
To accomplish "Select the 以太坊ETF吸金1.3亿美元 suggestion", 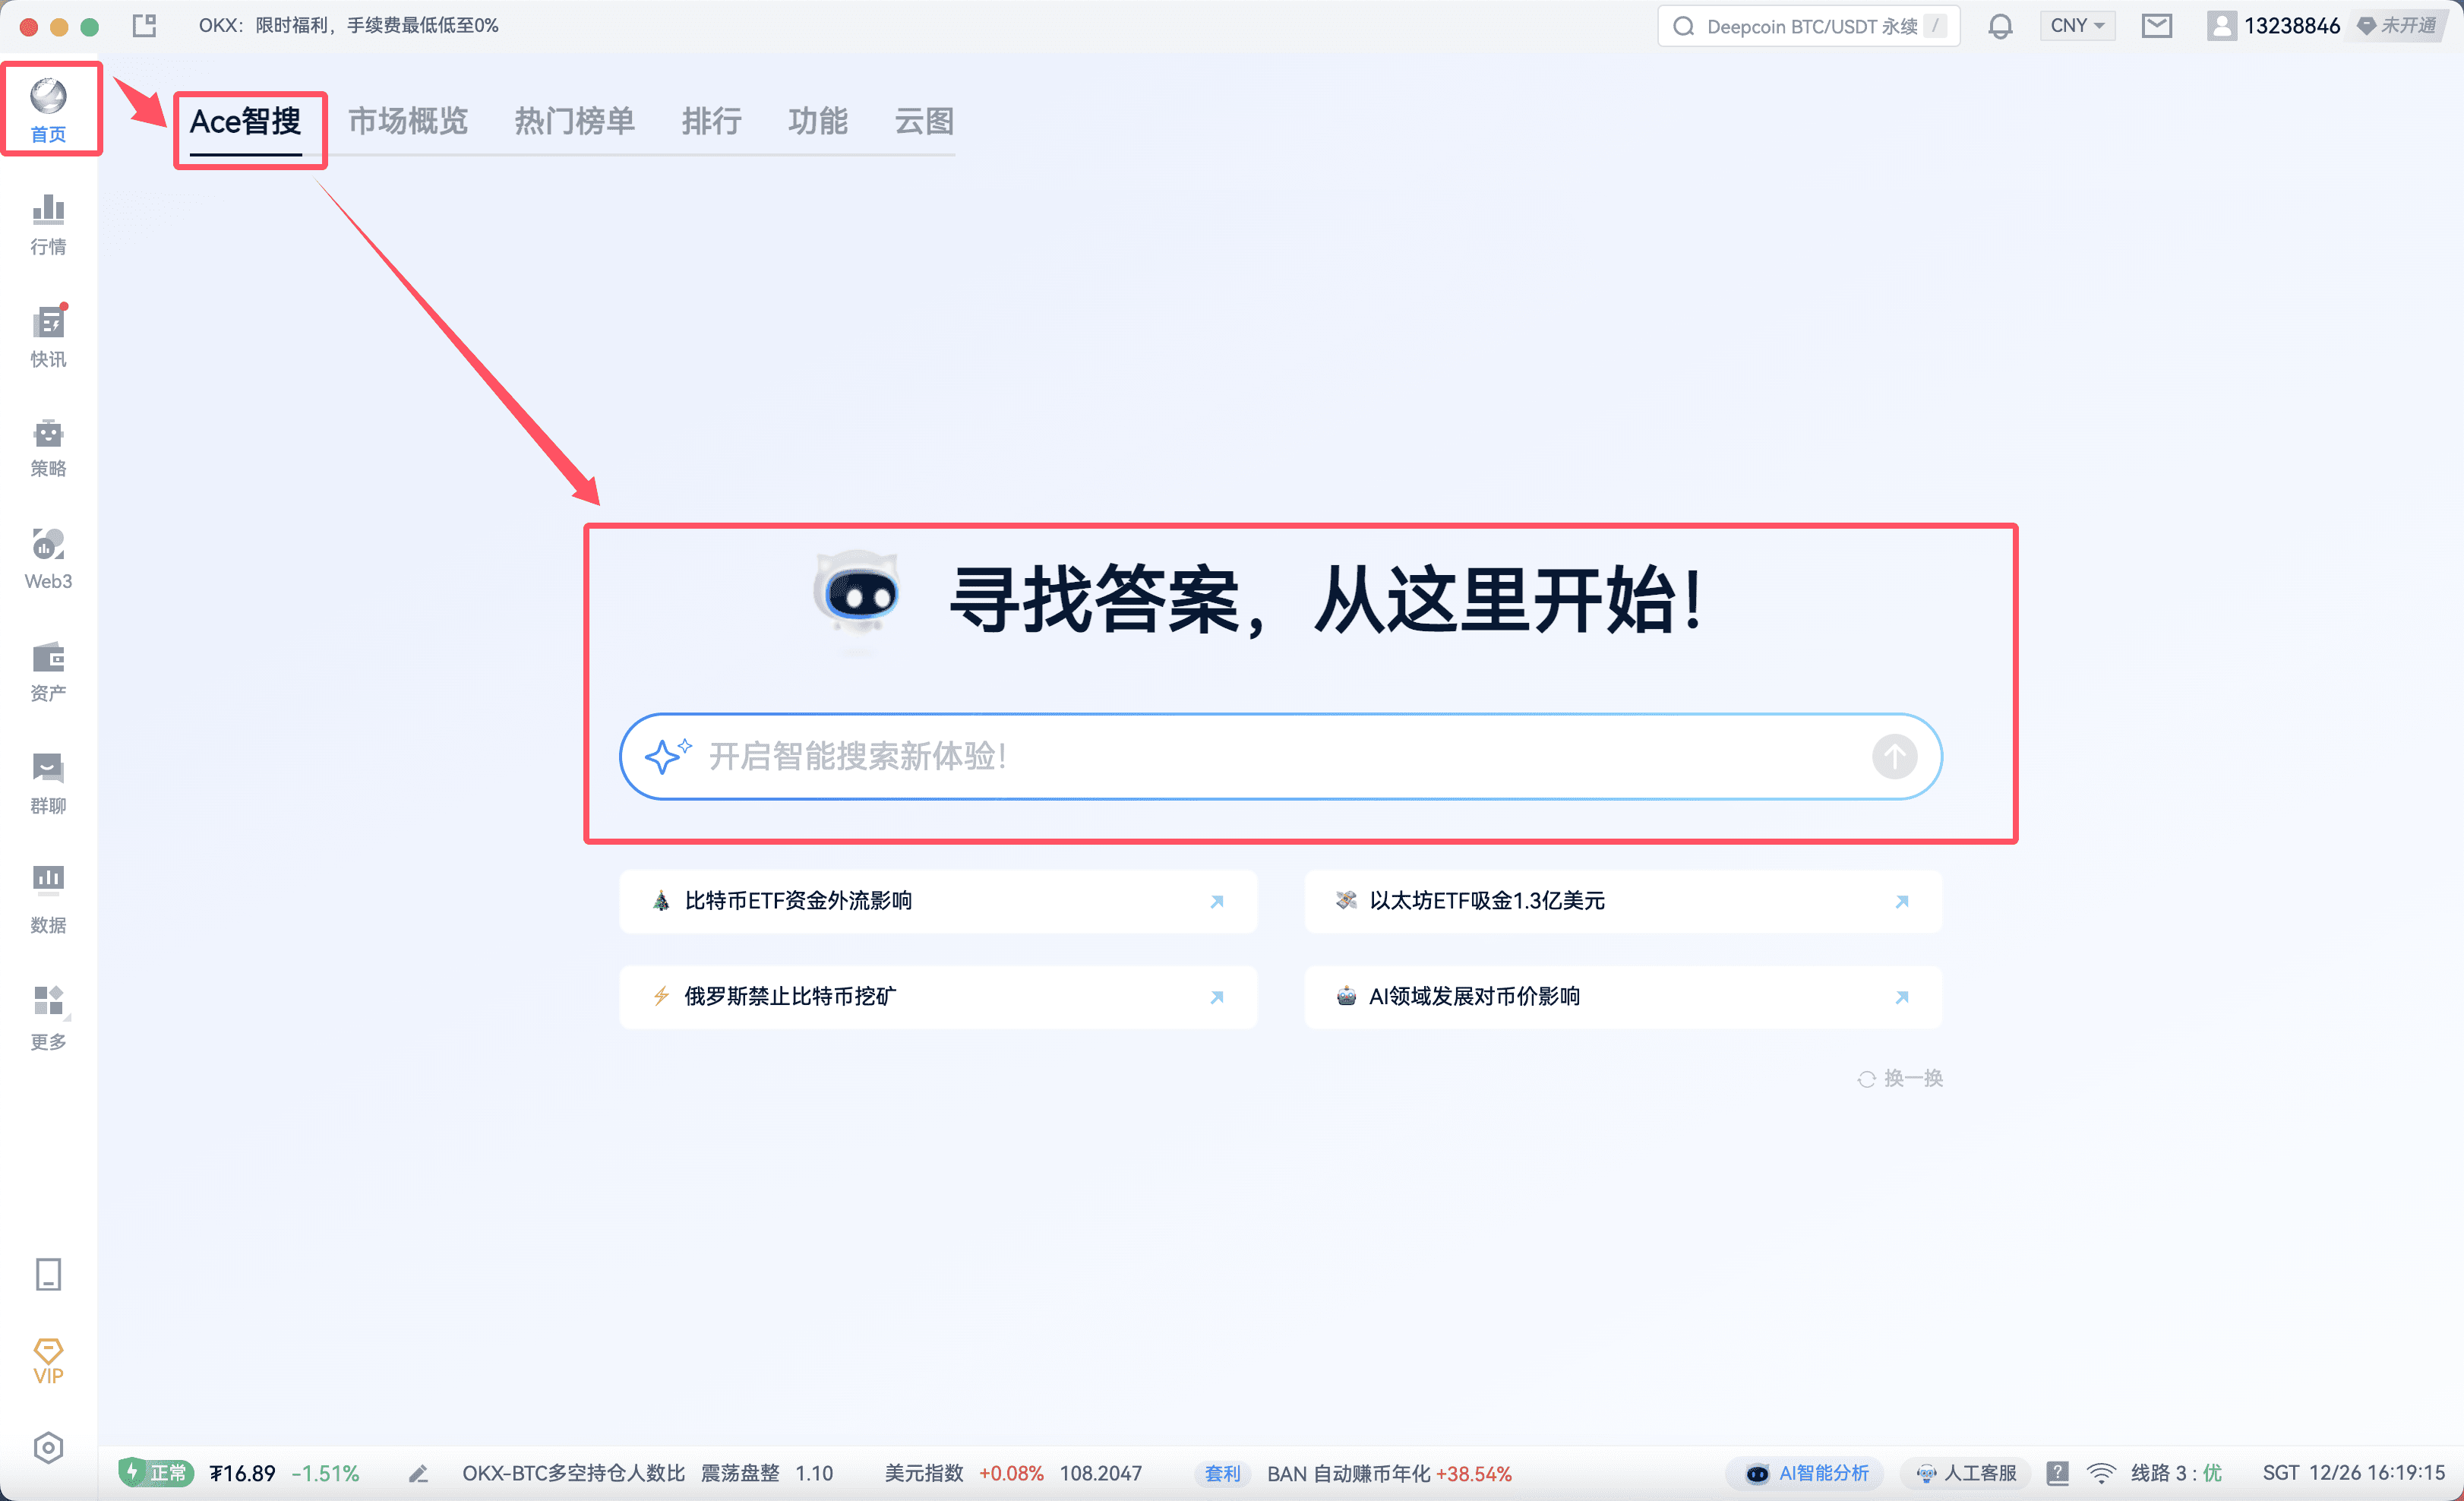I will click(x=1623, y=901).
